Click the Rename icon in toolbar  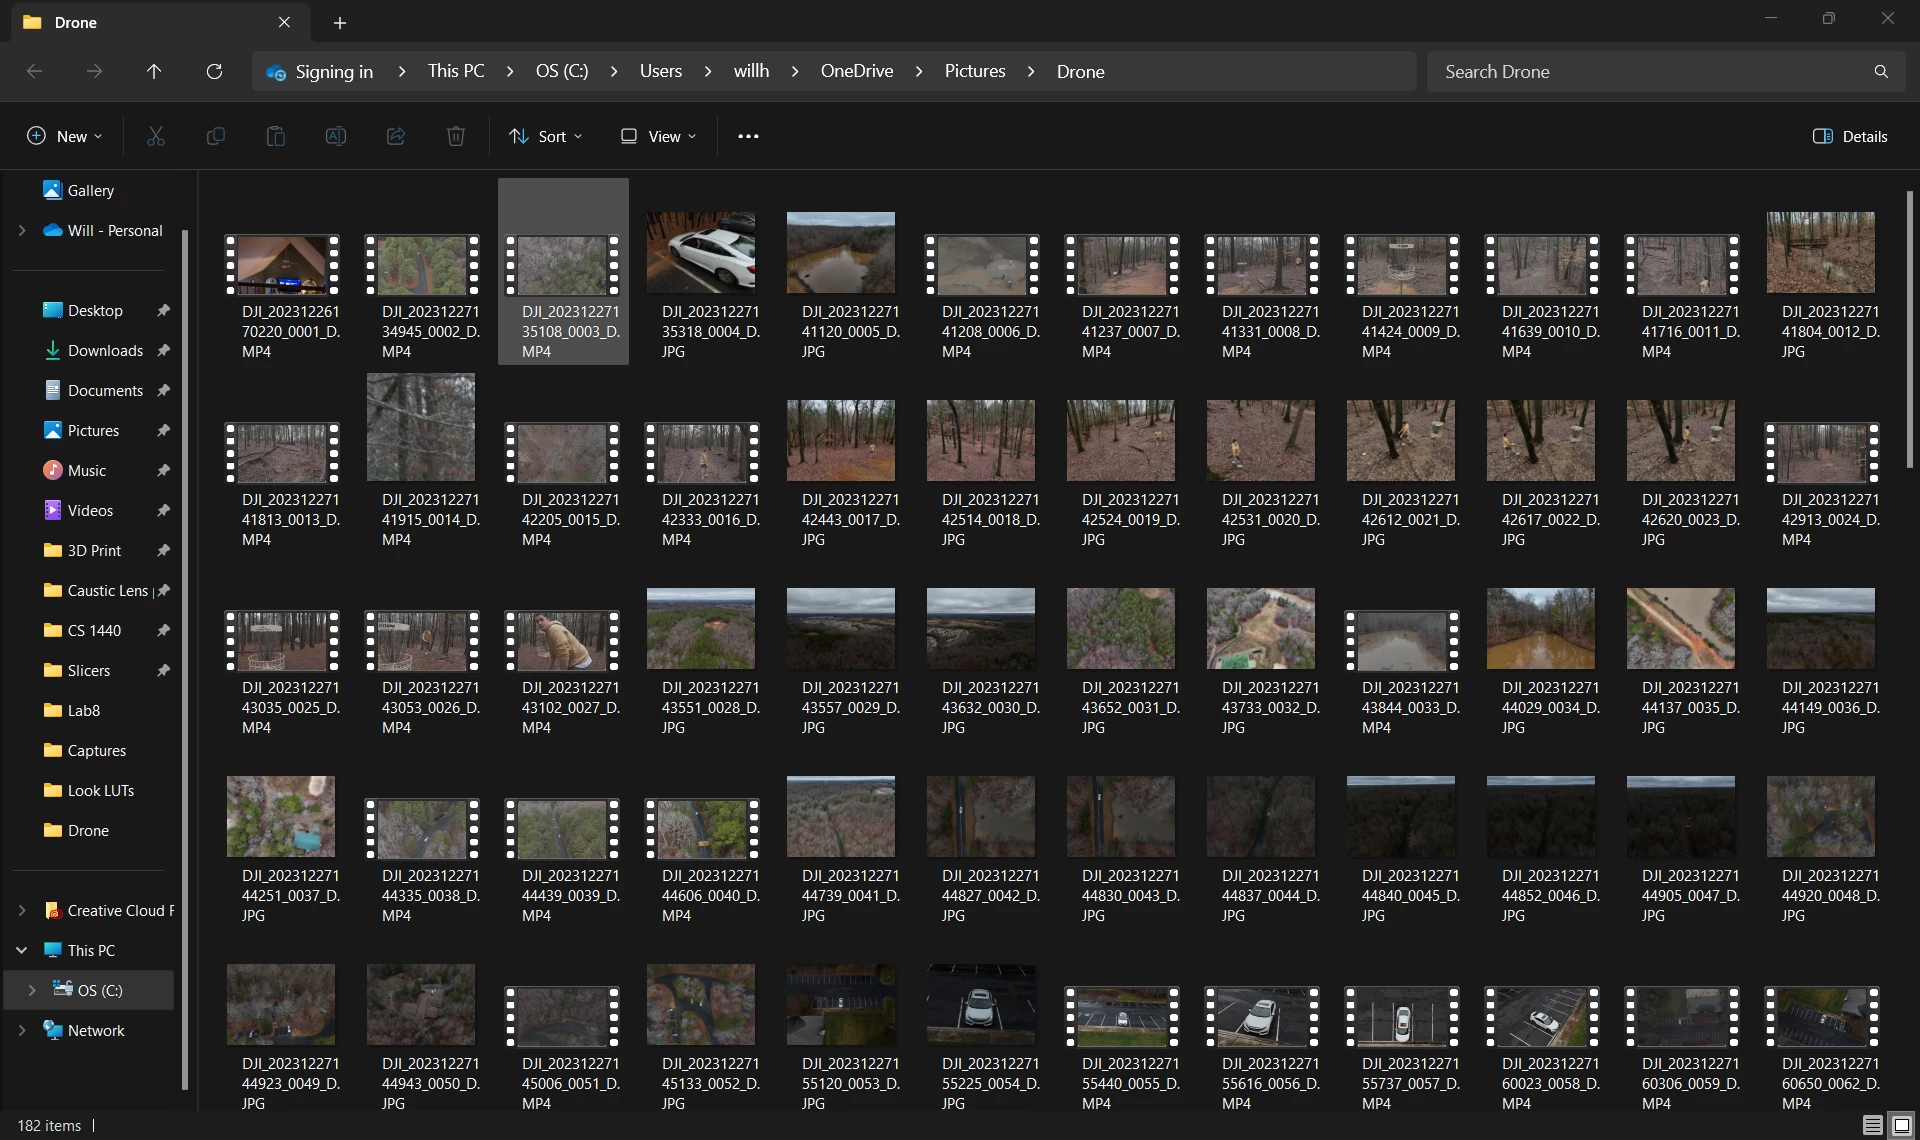336,136
